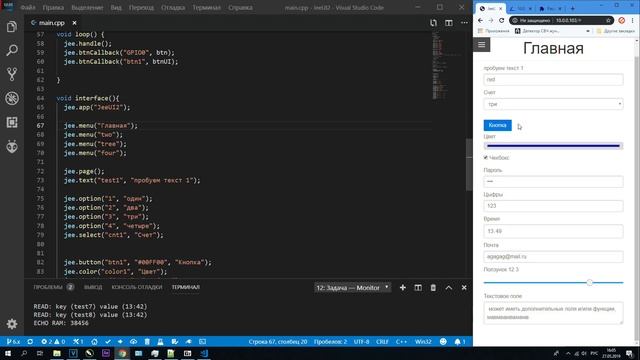Expand the bookmarks folder dropdown arrow in Chrome

coord(588,31)
